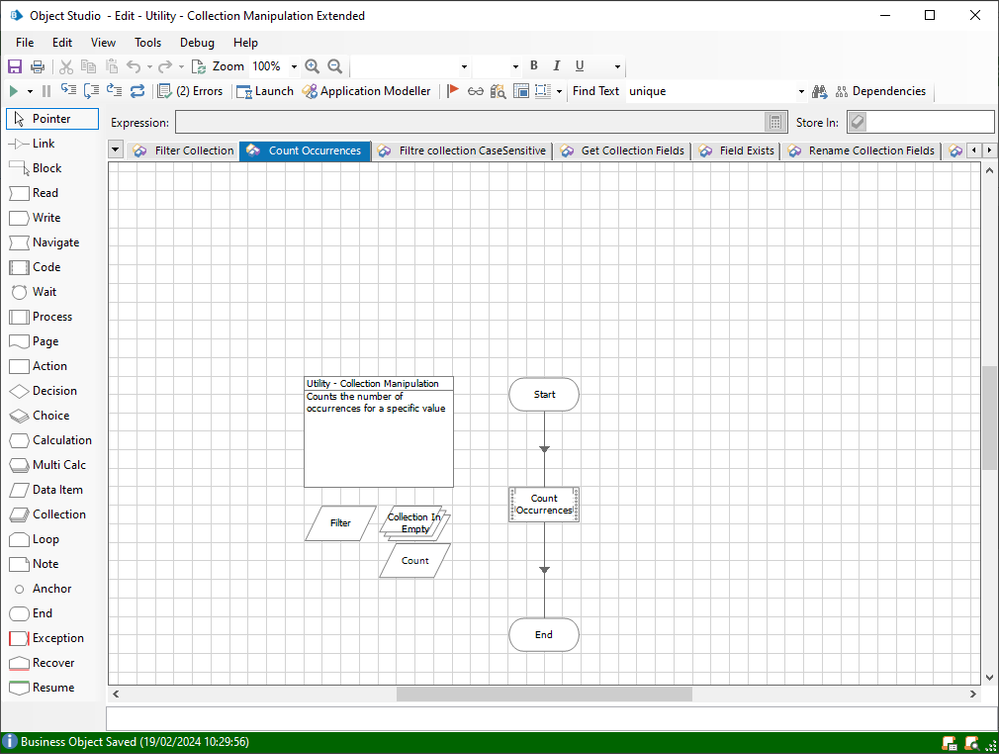Viewport: 999px width, 754px height.
Task: Click the red flag breakpoint icon
Action: tap(453, 91)
